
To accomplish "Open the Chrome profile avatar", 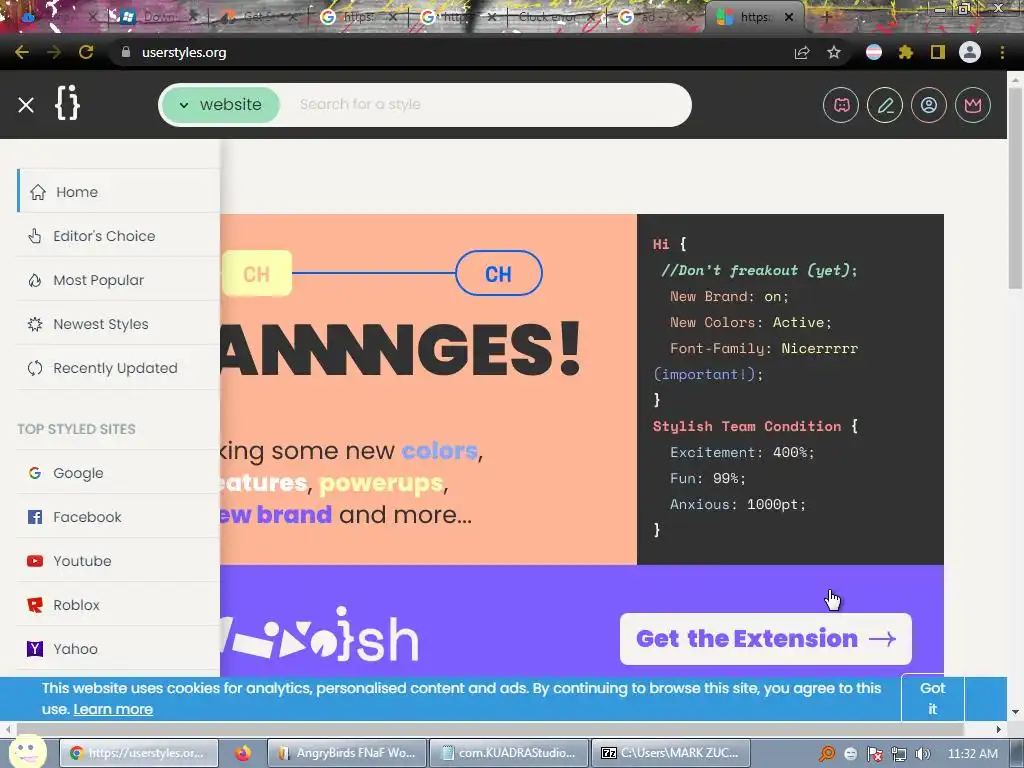I will (970, 52).
